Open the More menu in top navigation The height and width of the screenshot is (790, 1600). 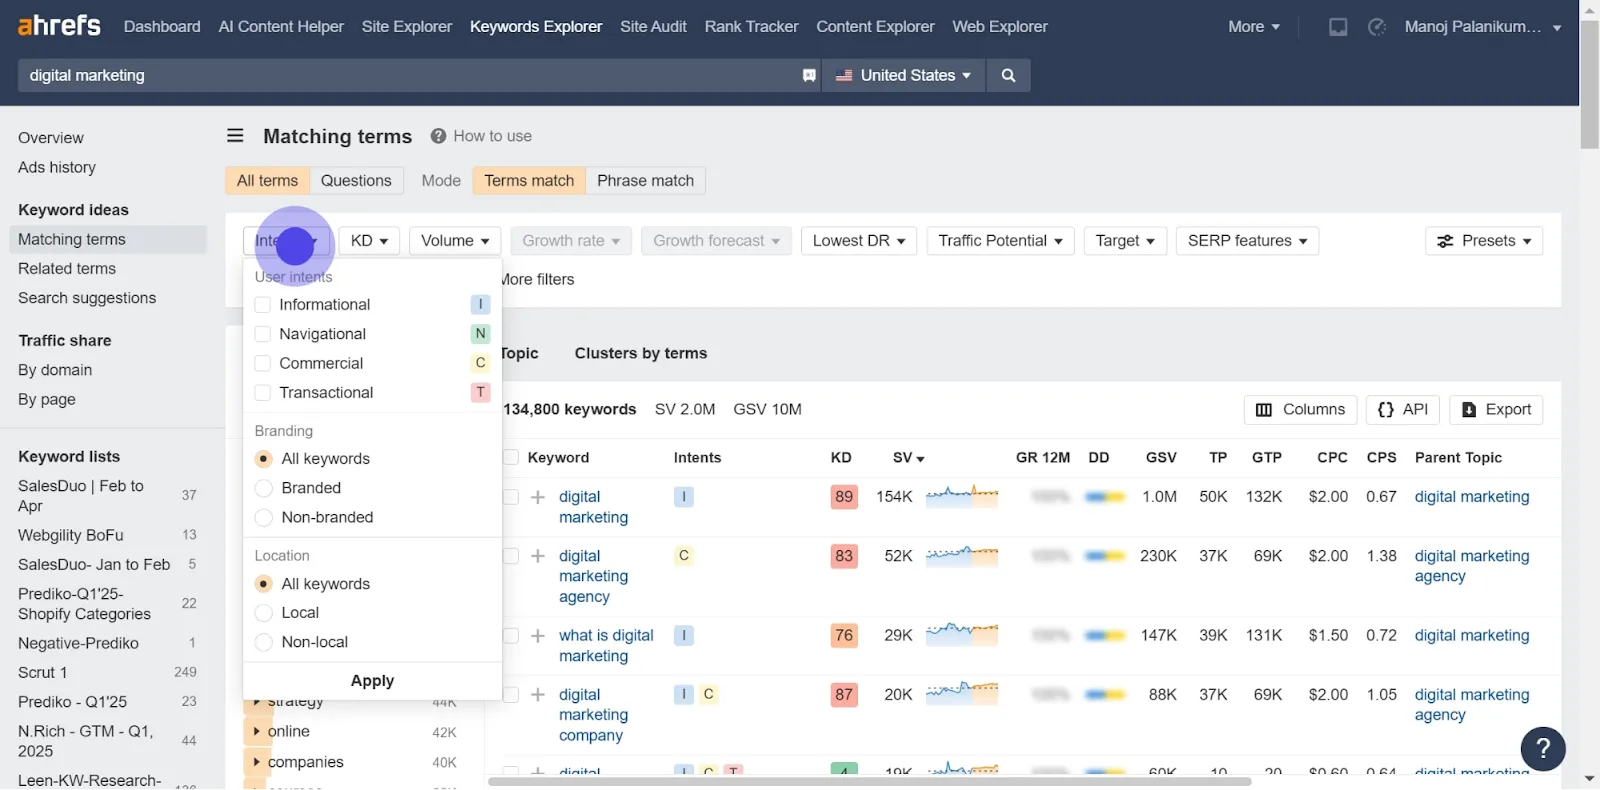1254,27
